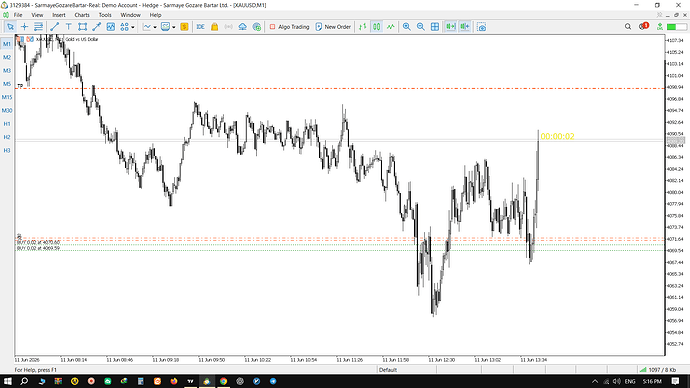Open the Tools menu
Image resolution: width=690 pixels, height=388 pixels.
105,15
